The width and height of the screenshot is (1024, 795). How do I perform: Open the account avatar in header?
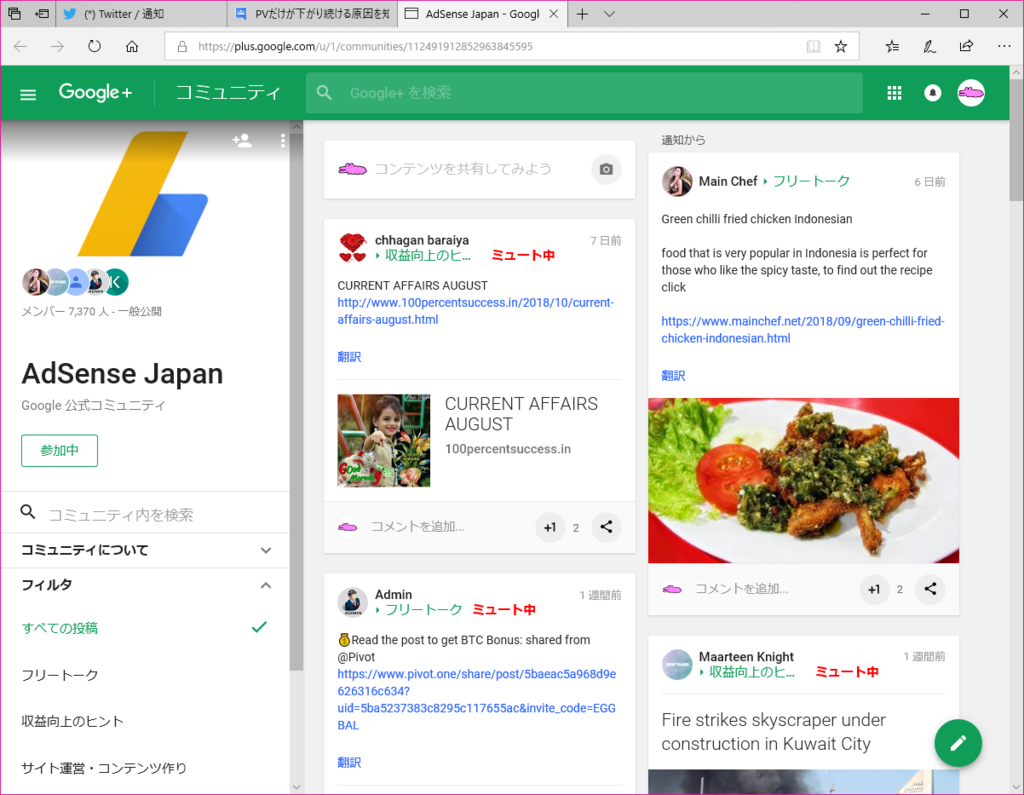[971, 93]
